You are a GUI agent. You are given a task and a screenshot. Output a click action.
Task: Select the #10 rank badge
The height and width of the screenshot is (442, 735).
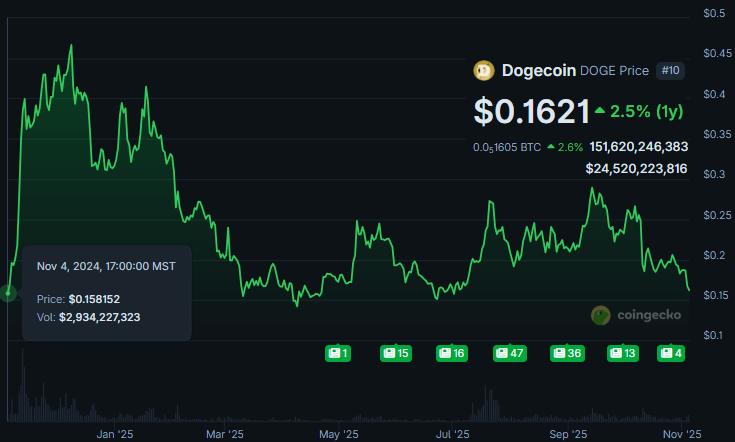tap(671, 71)
